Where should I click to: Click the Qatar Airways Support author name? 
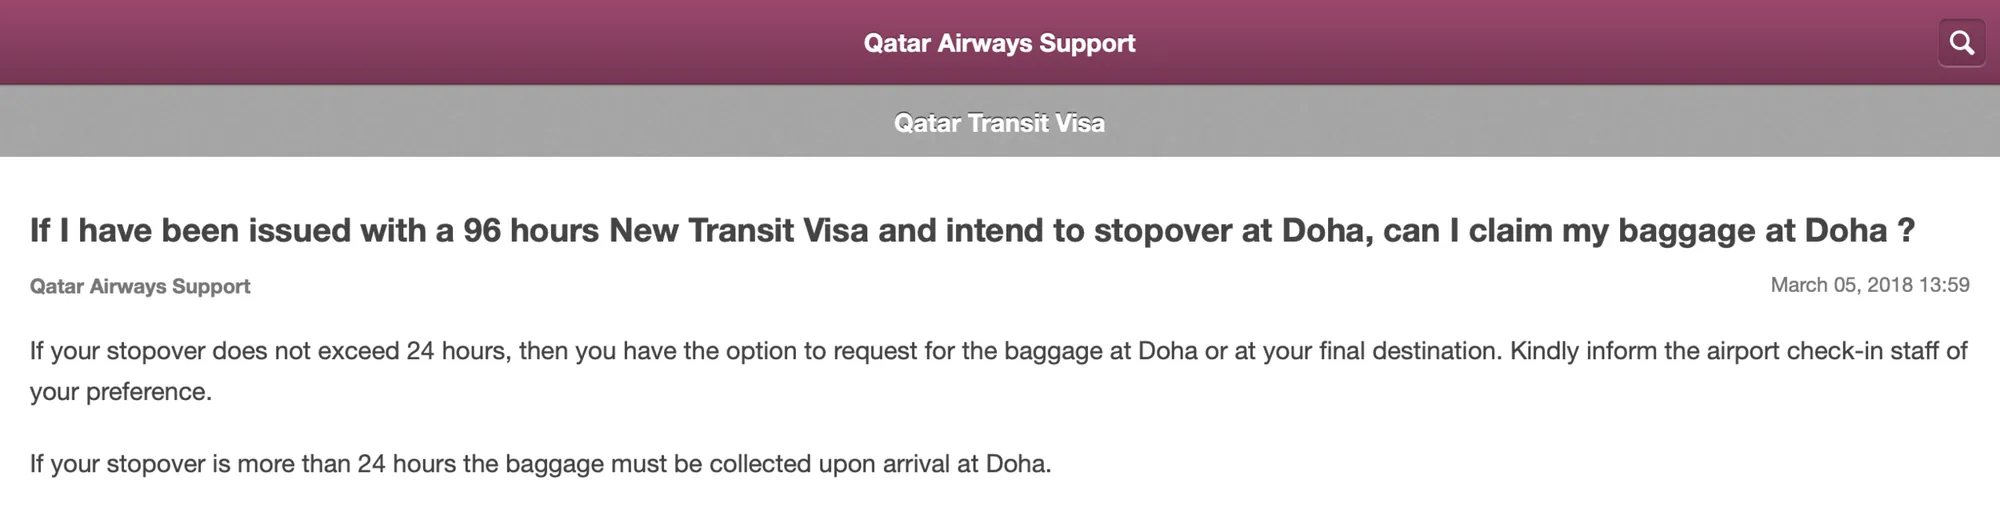click(140, 286)
